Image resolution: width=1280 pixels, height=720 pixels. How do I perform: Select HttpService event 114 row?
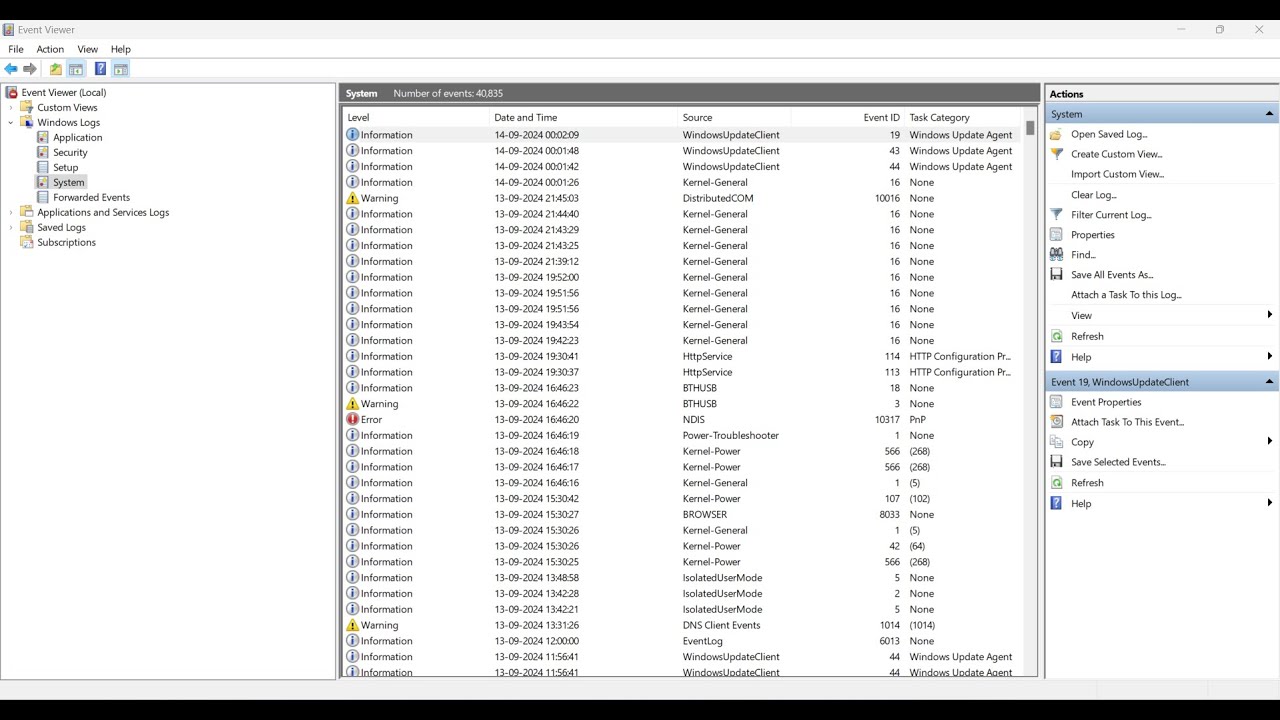(x=683, y=356)
